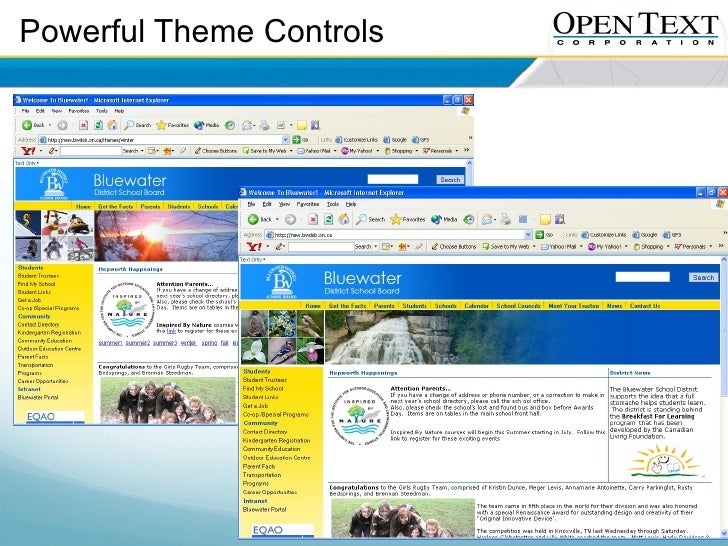This screenshot has width=728, height=546.
Task: Open address bar dropdown in front window
Action: pos(528,235)
